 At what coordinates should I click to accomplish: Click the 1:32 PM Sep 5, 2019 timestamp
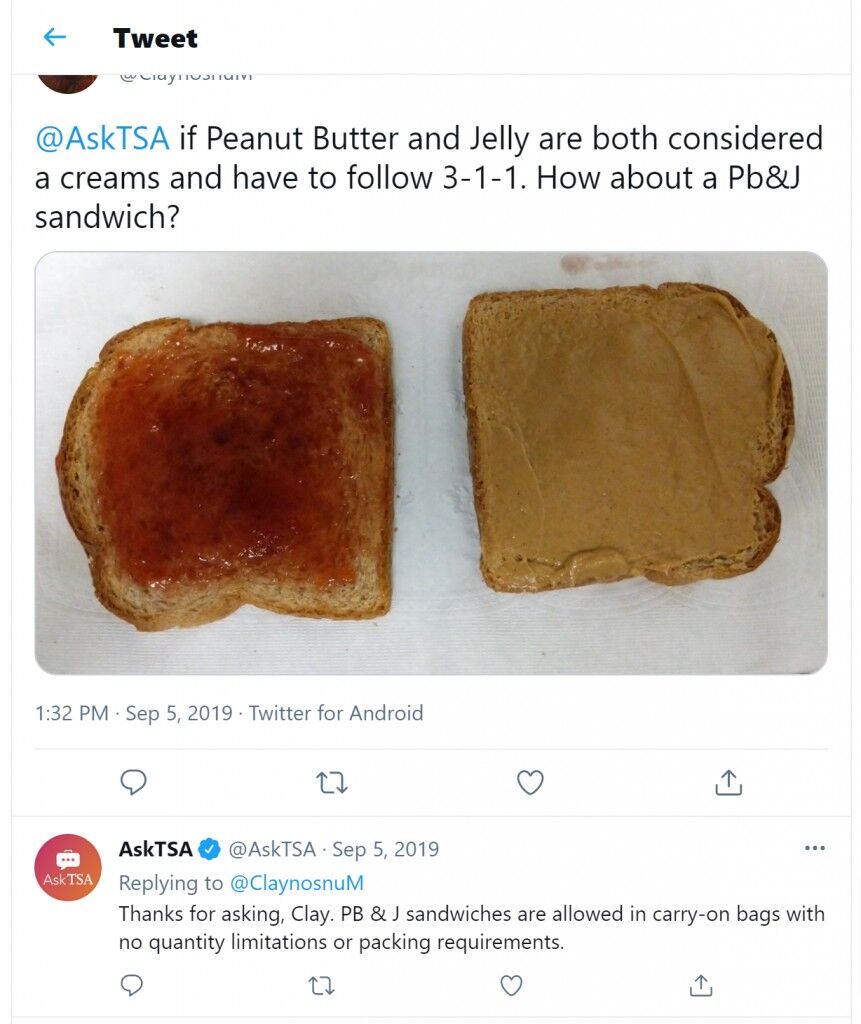pyautogui.click(x=134, y=712)
